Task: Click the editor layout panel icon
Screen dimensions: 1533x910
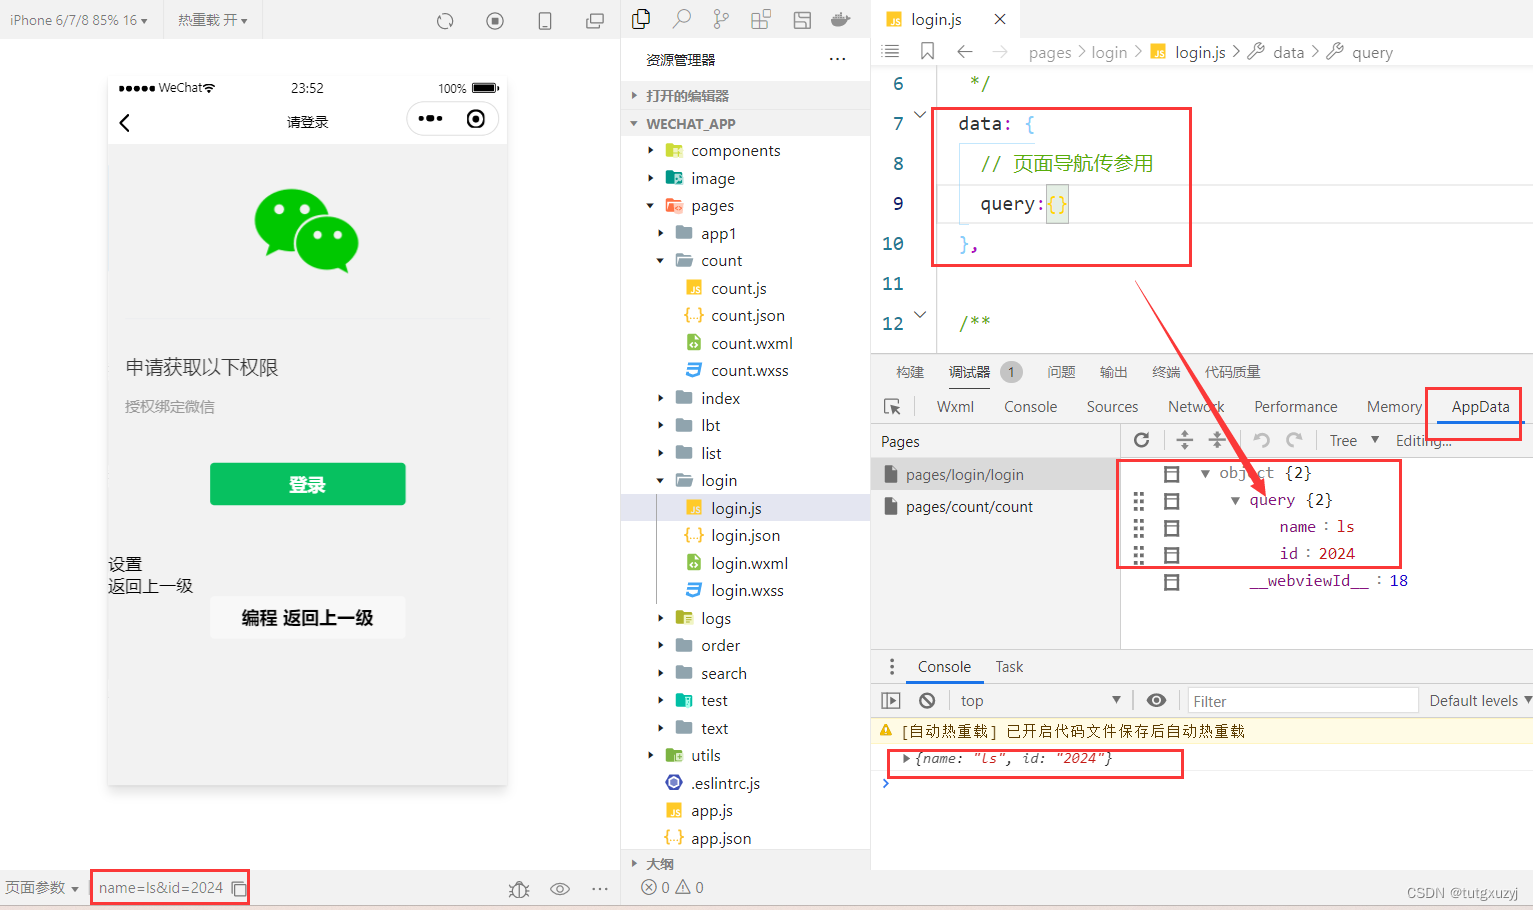Action: pos(802,19)
